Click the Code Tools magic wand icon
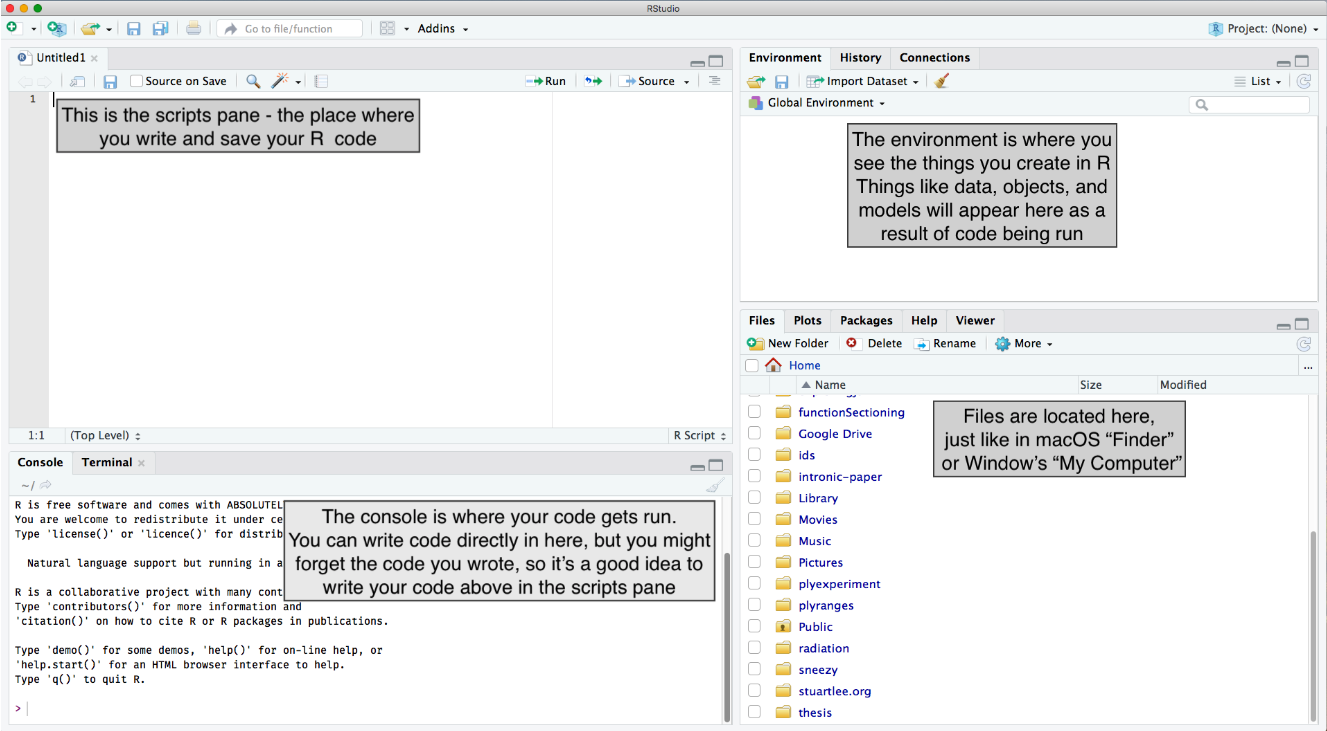Image resolution: width=1327 pixels, height=731 pixels. coord(281,81)
